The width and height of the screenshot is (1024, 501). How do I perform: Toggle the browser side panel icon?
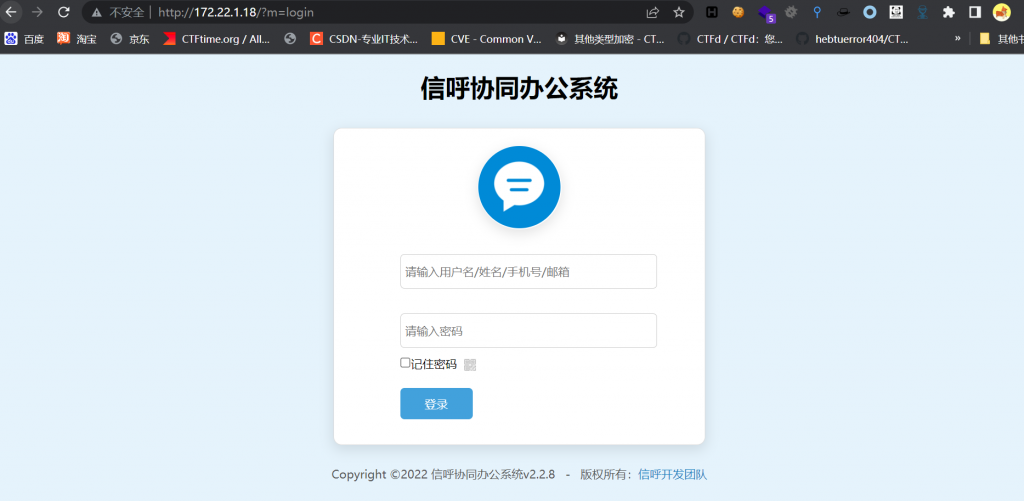click(x=974, y=13)
